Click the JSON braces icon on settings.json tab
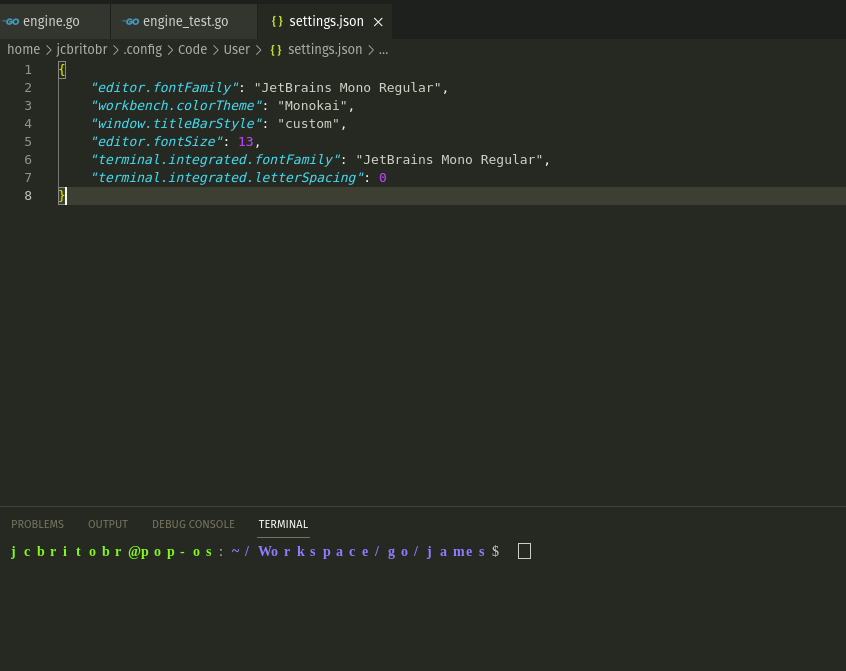Viewport: 846px width, 671px height. [275, 20]
